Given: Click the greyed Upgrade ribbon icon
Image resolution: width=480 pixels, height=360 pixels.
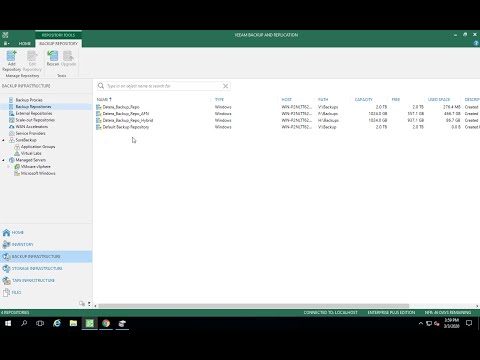Looking at the screenshot, I should [69, 58].
